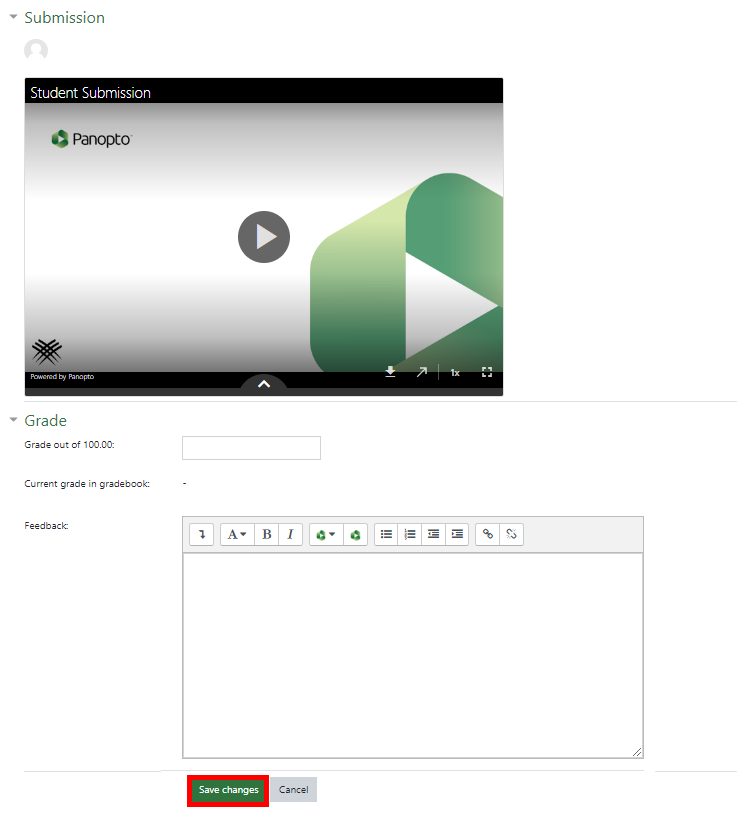The width and height of the screenshot is (737, 831).
Task: Insert an ordered numbered list
Action: (x=410, y=534)
